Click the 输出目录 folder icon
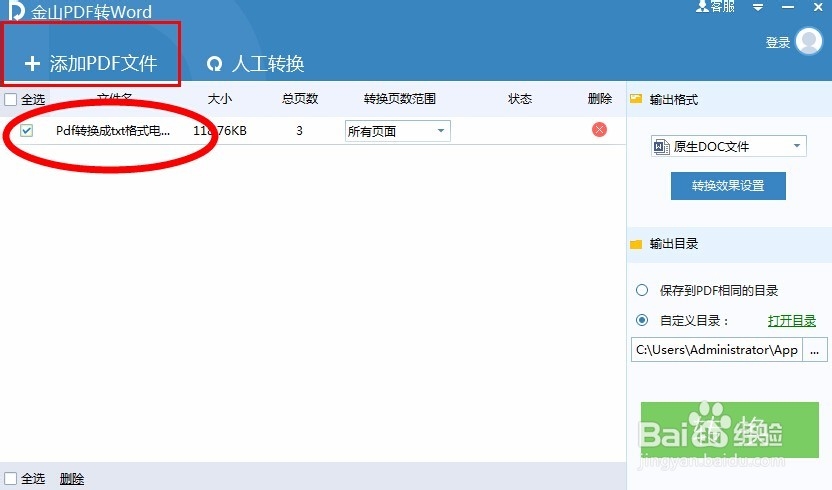Screen dimensions: 832x490 coord(636,244)
